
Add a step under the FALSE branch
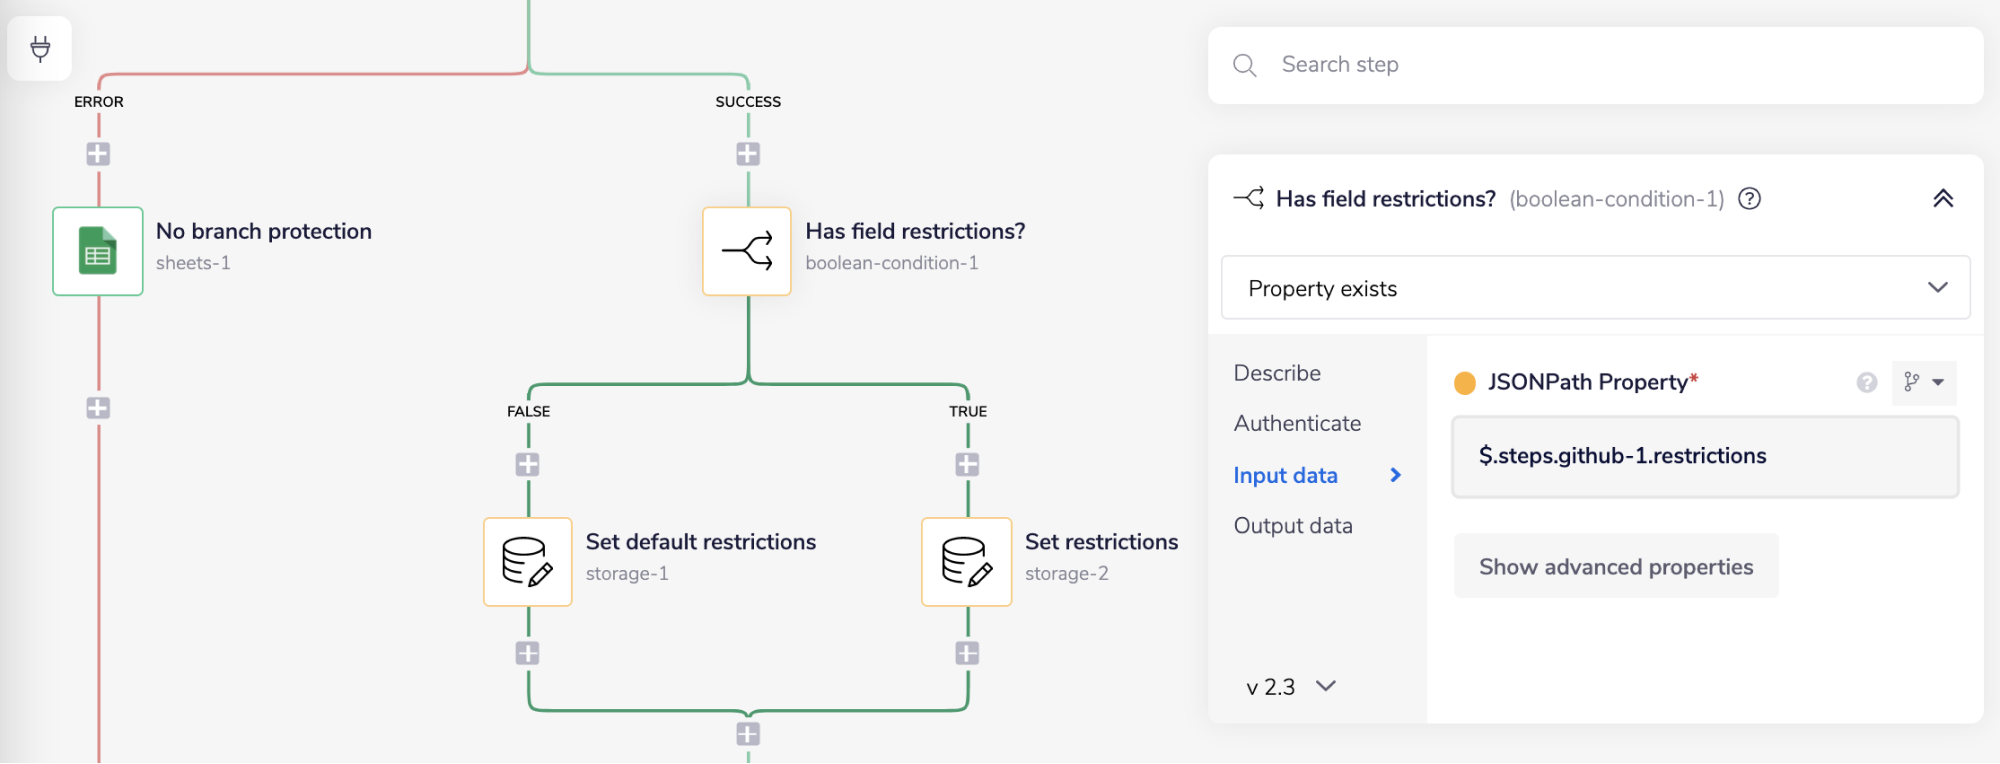pos(528,465)
